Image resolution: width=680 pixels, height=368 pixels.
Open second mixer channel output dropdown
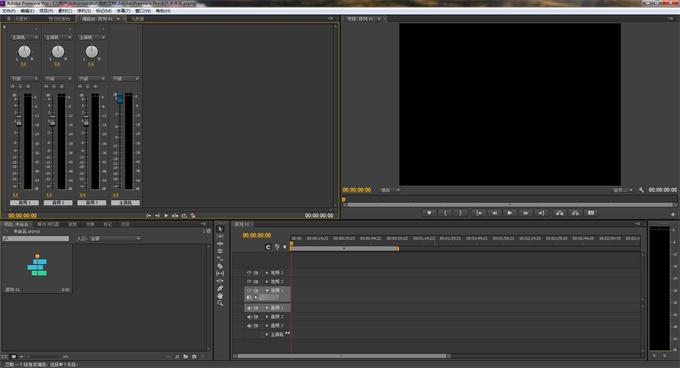pyautogui.click(x=58, y=37)
